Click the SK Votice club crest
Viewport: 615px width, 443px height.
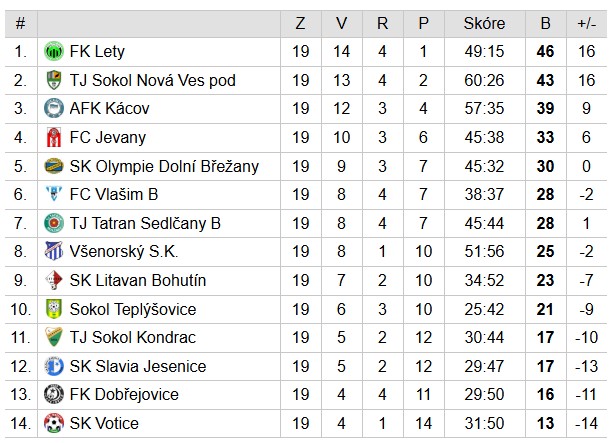tap(54, 424)
